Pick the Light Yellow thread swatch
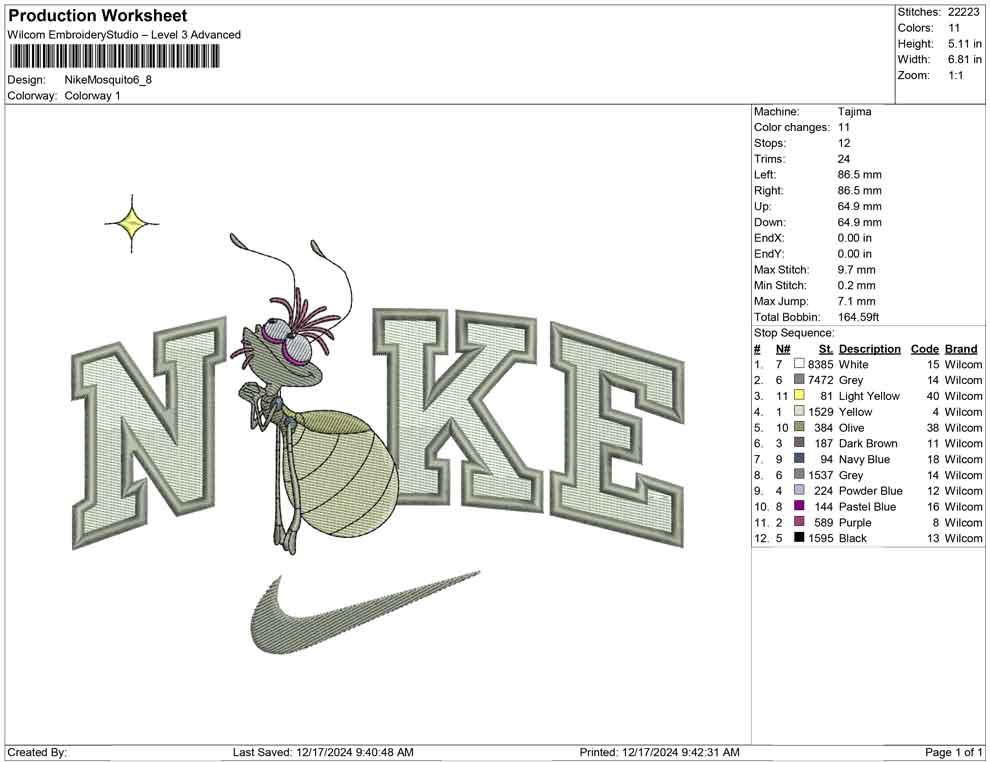The width and height of the screenshot is (990, 762). [799, 395]
